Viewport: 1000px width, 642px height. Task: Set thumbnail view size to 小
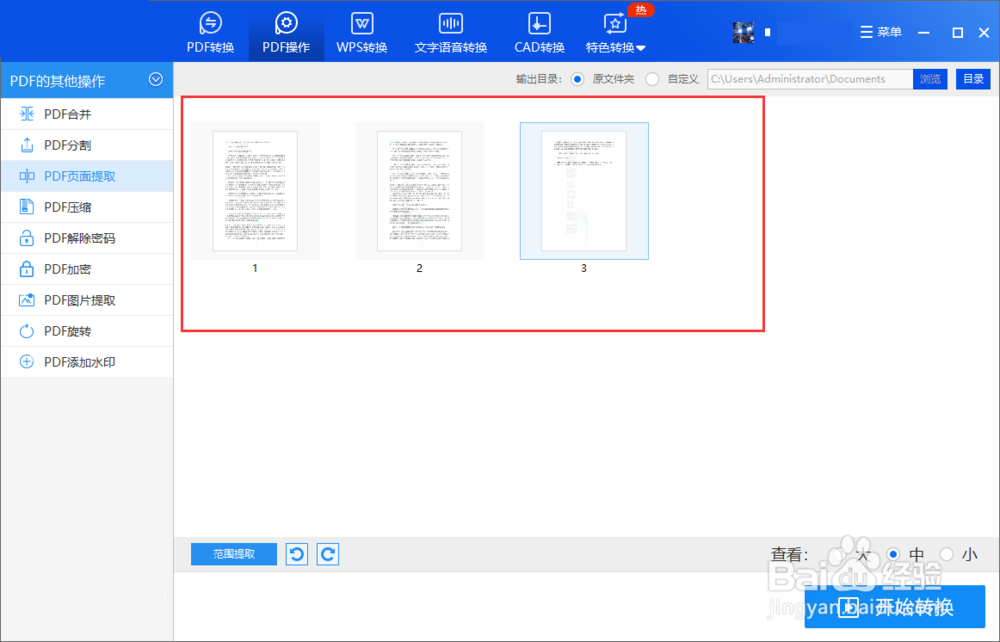point(955,553)
